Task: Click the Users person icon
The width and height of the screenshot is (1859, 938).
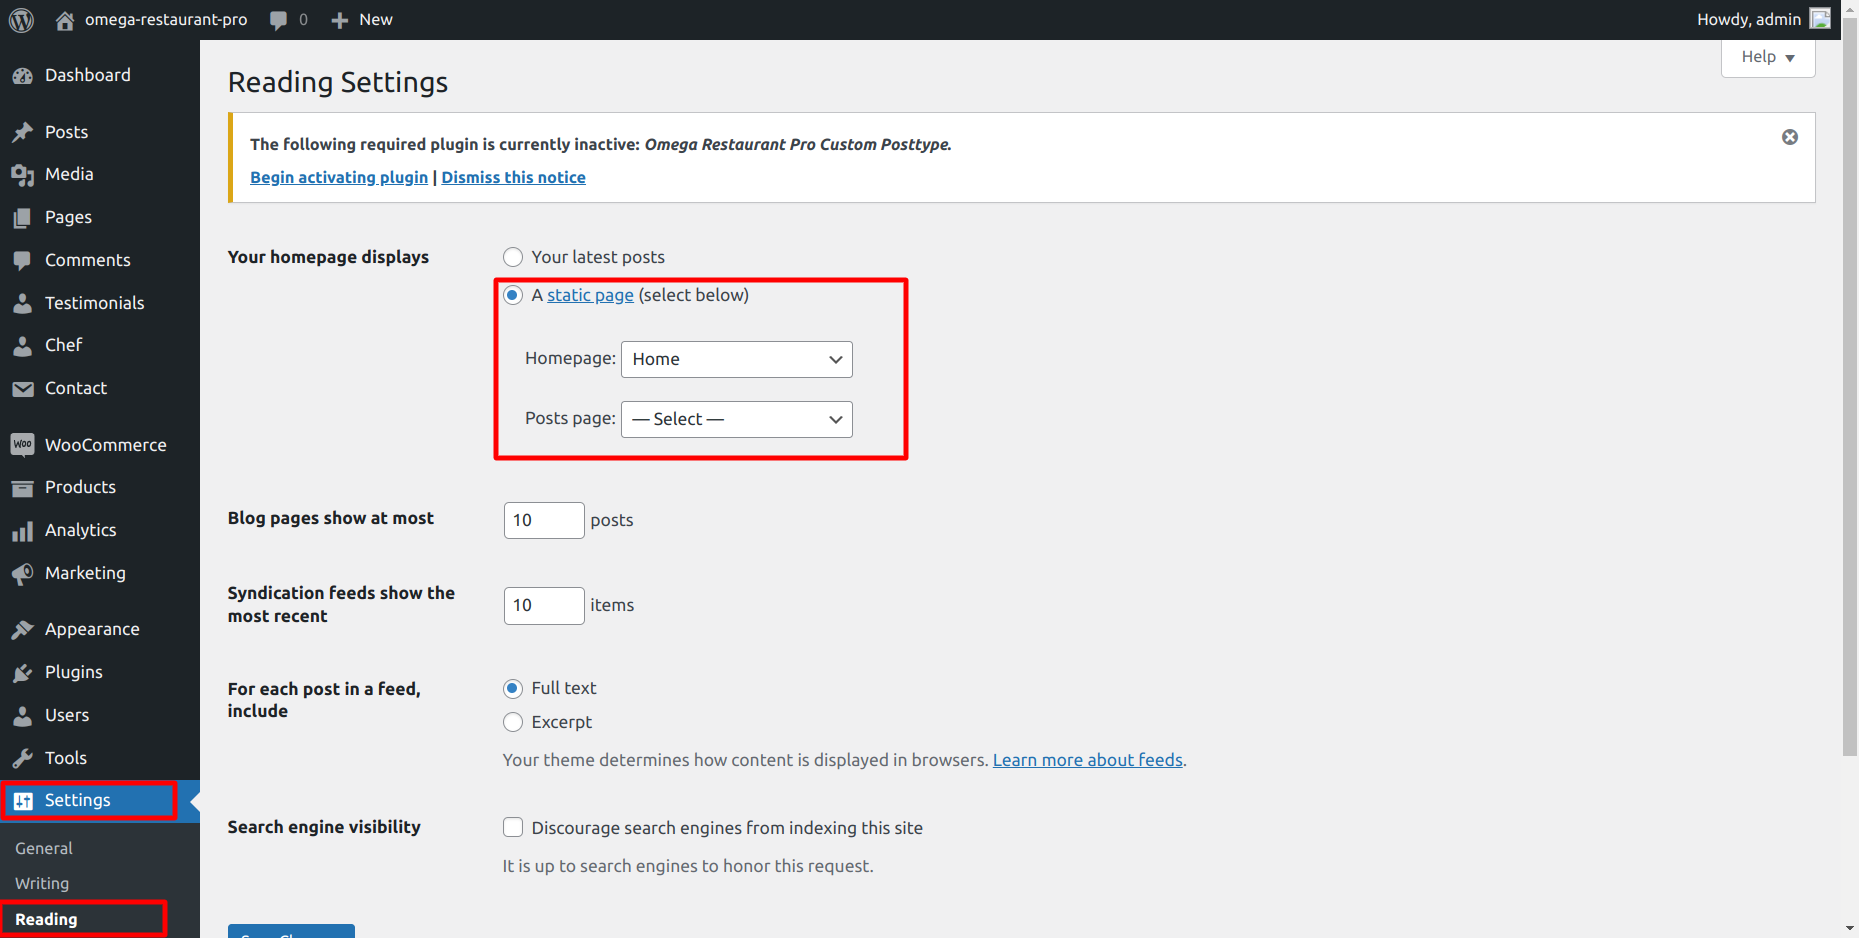Action: coord(23,716)
